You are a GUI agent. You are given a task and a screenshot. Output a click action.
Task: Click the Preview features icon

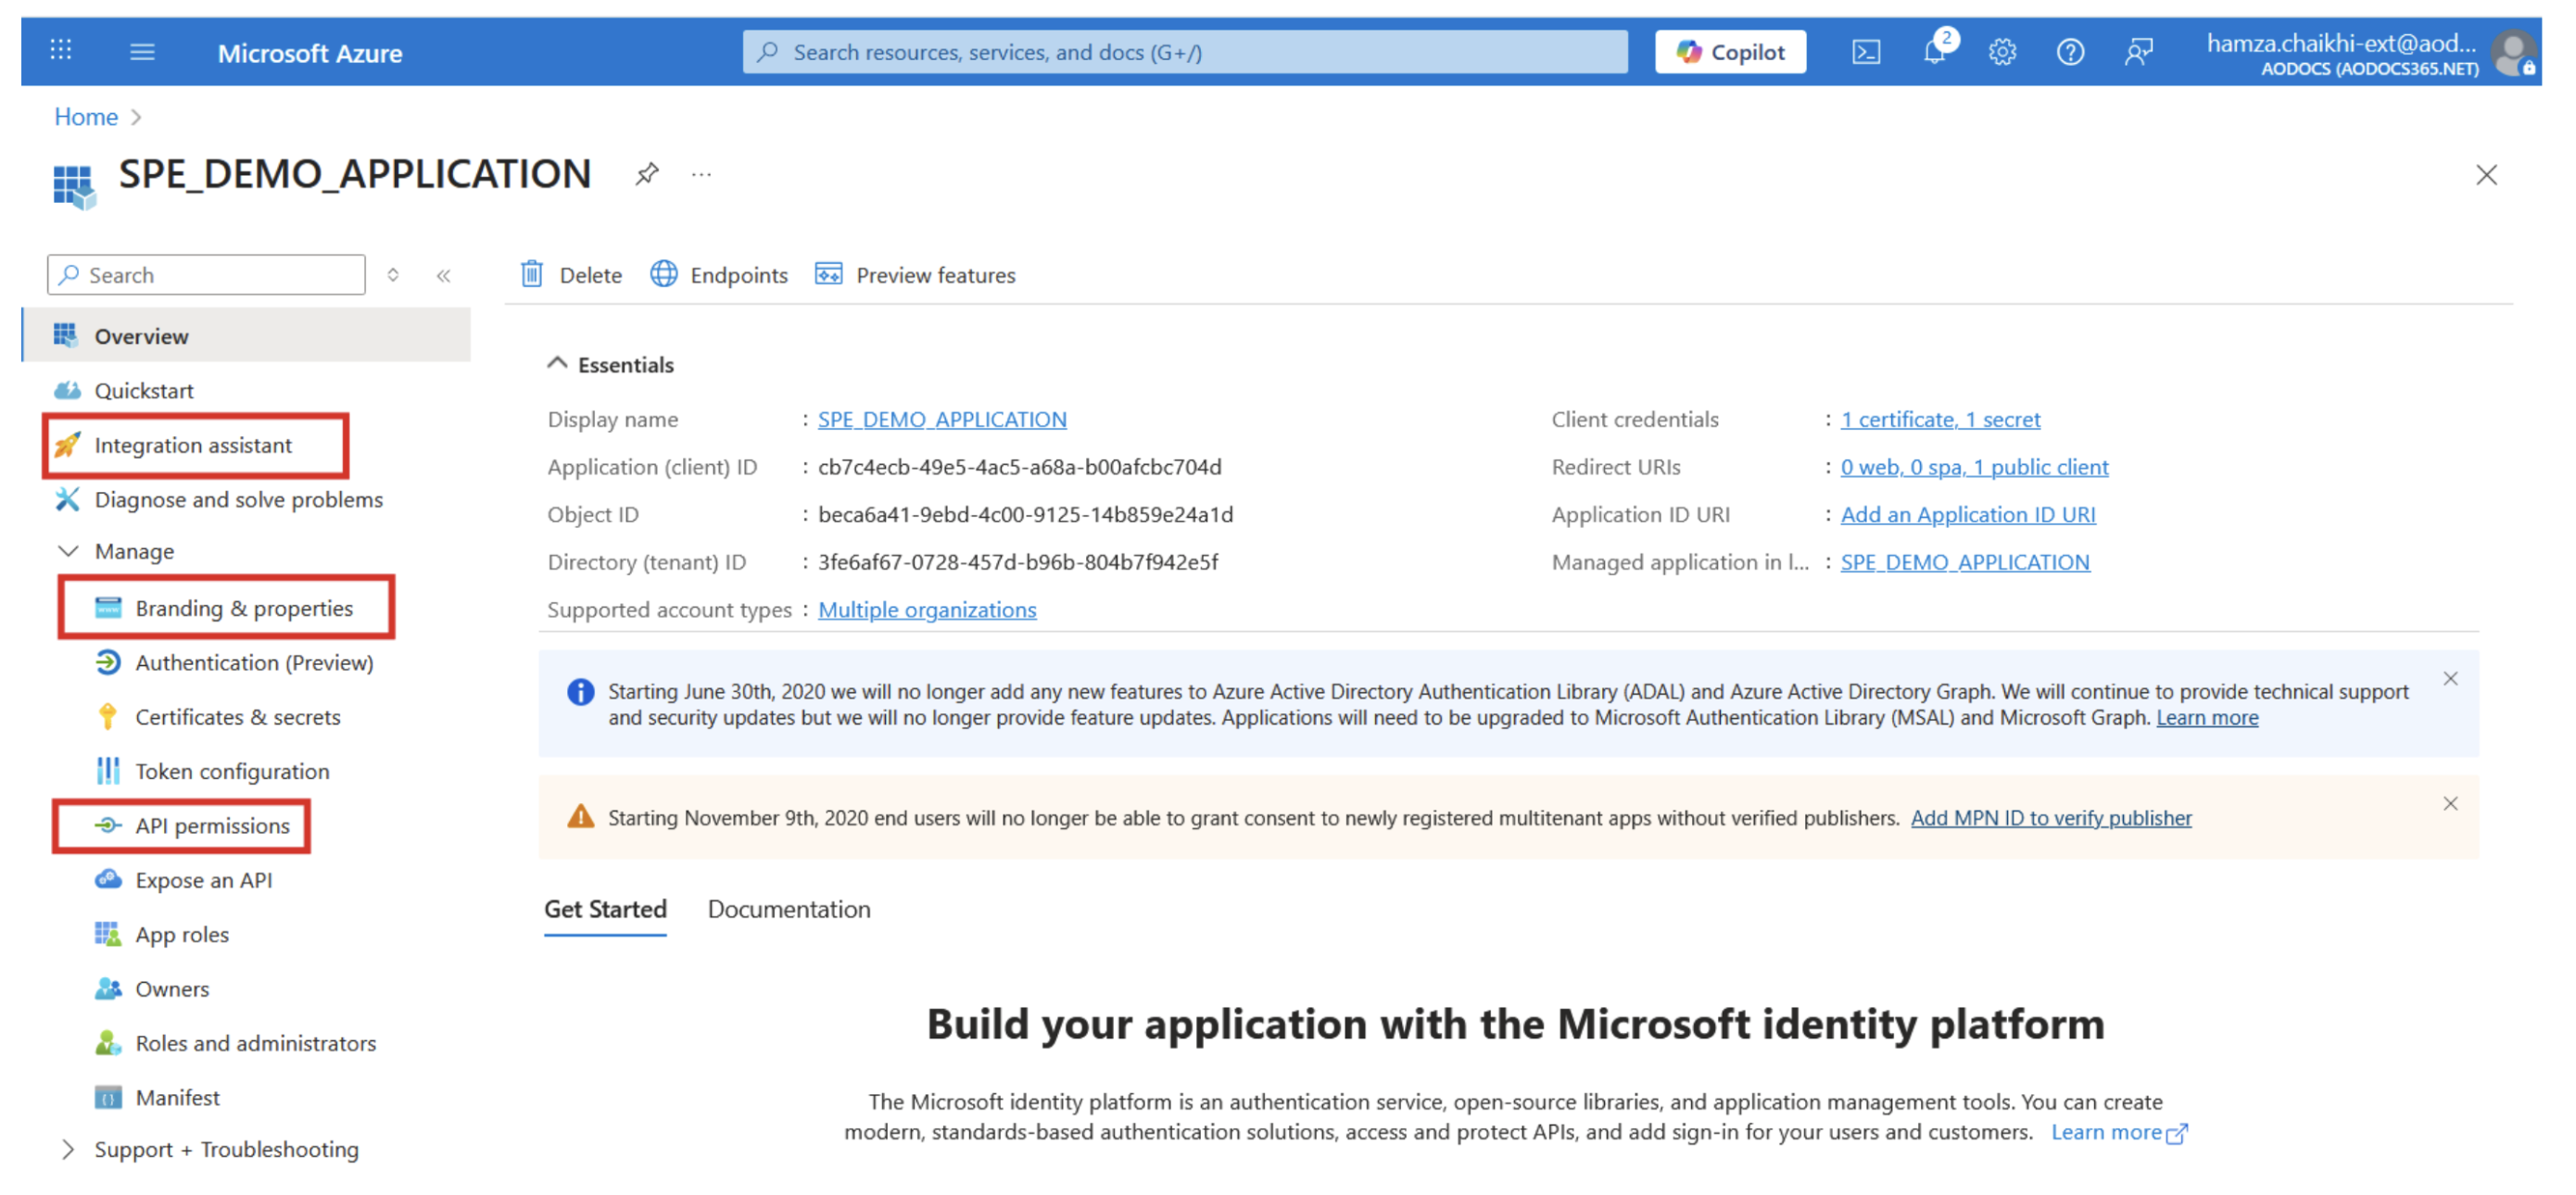828,274
